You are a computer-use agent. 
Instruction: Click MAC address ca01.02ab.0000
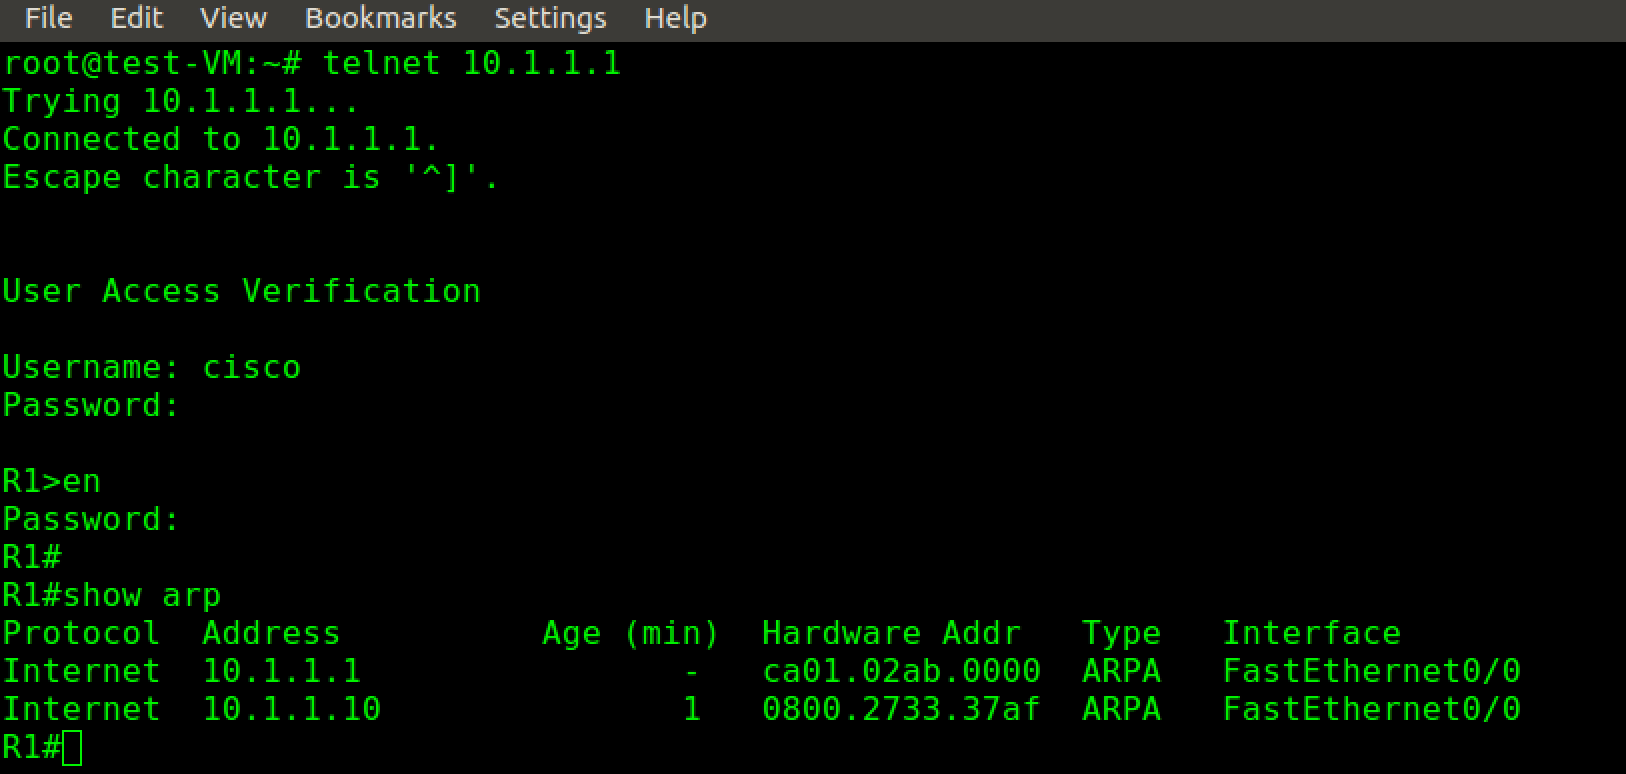tap(901, 671)
